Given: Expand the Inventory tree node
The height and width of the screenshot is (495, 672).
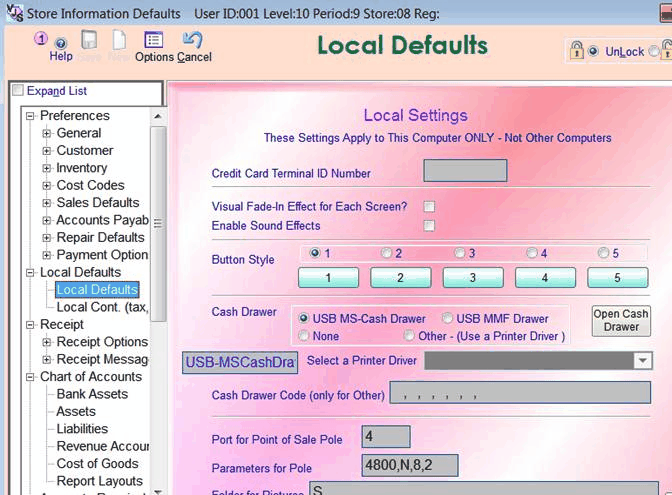Looking at the screenshot, I should pos(46,168).
